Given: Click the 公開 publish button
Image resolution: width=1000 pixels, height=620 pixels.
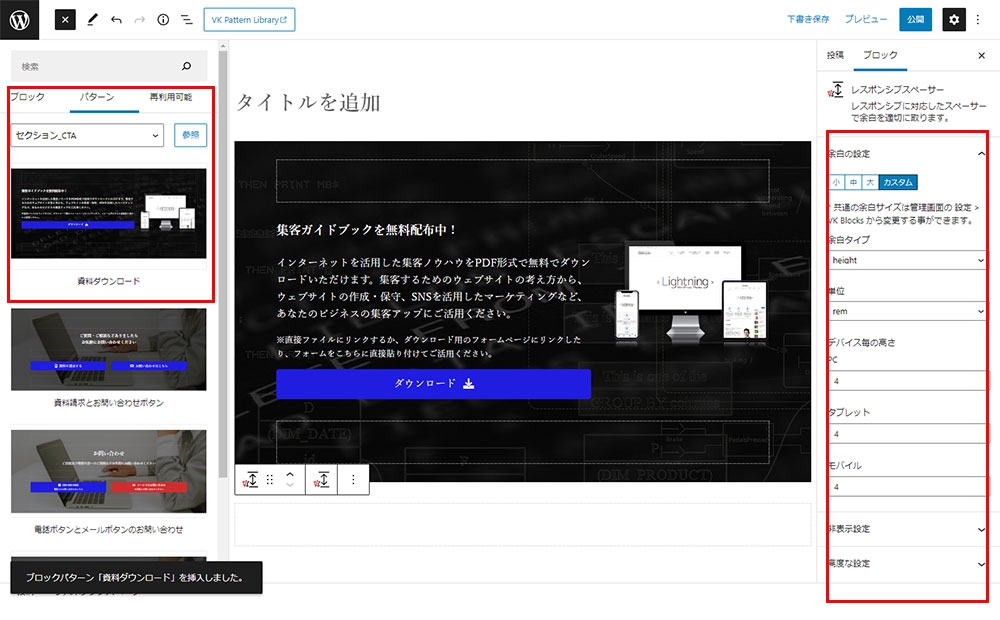Looking at the screenshot, I should coord(913,19).
